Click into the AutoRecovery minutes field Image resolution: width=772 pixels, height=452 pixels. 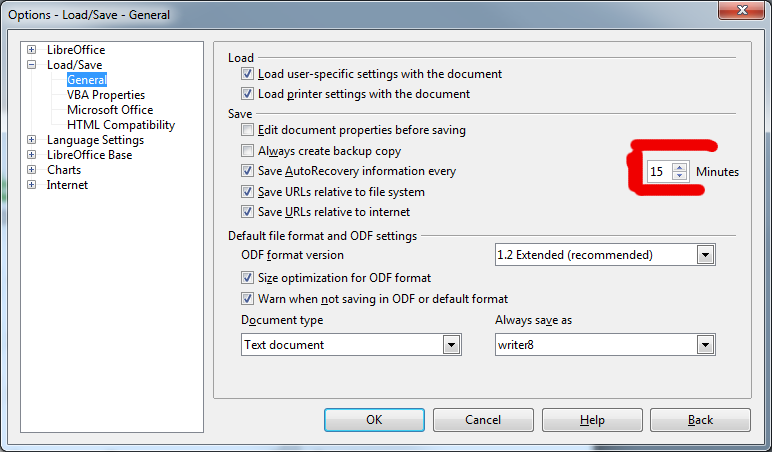658,172
